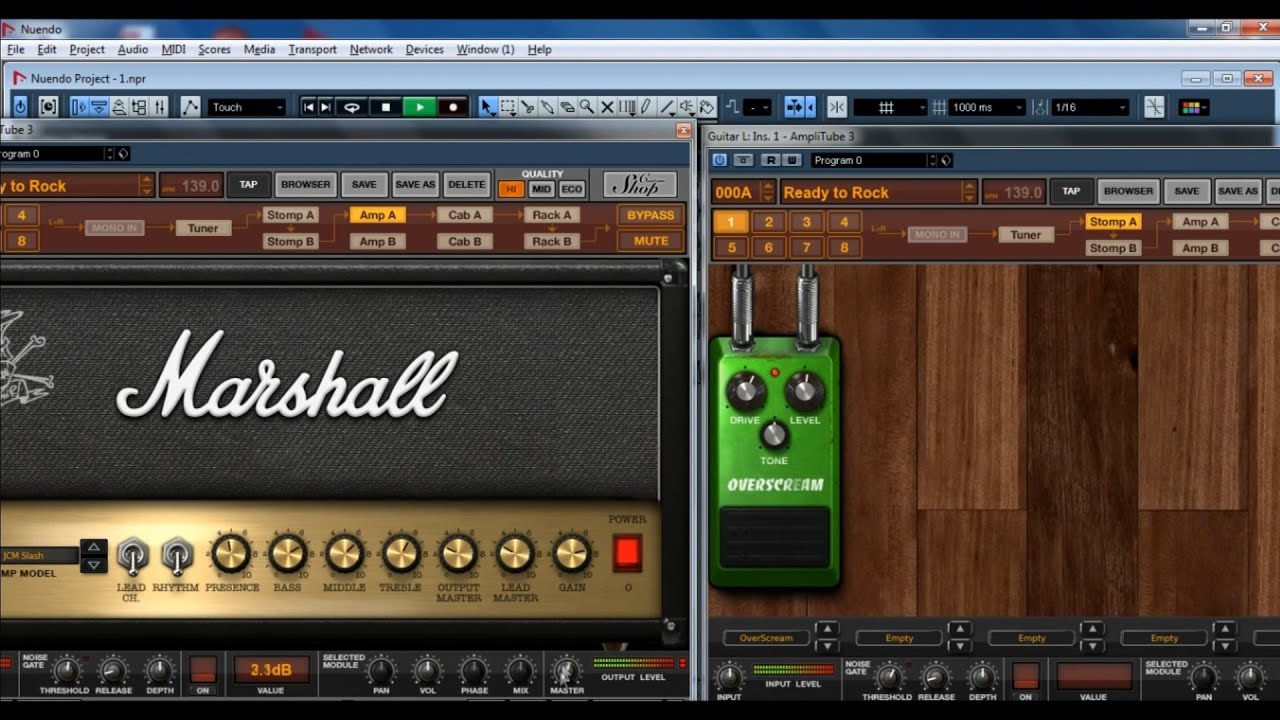Viewport: 1280px width, 720px height.
Task: Click the Stop transport button
Action: point(386,107)
